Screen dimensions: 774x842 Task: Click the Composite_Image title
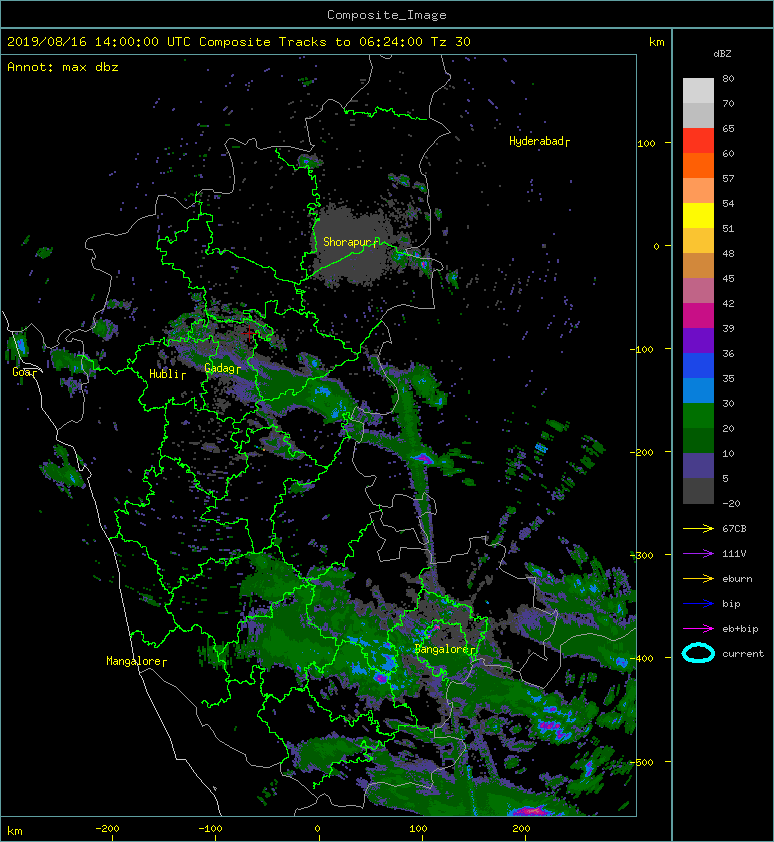387,15
